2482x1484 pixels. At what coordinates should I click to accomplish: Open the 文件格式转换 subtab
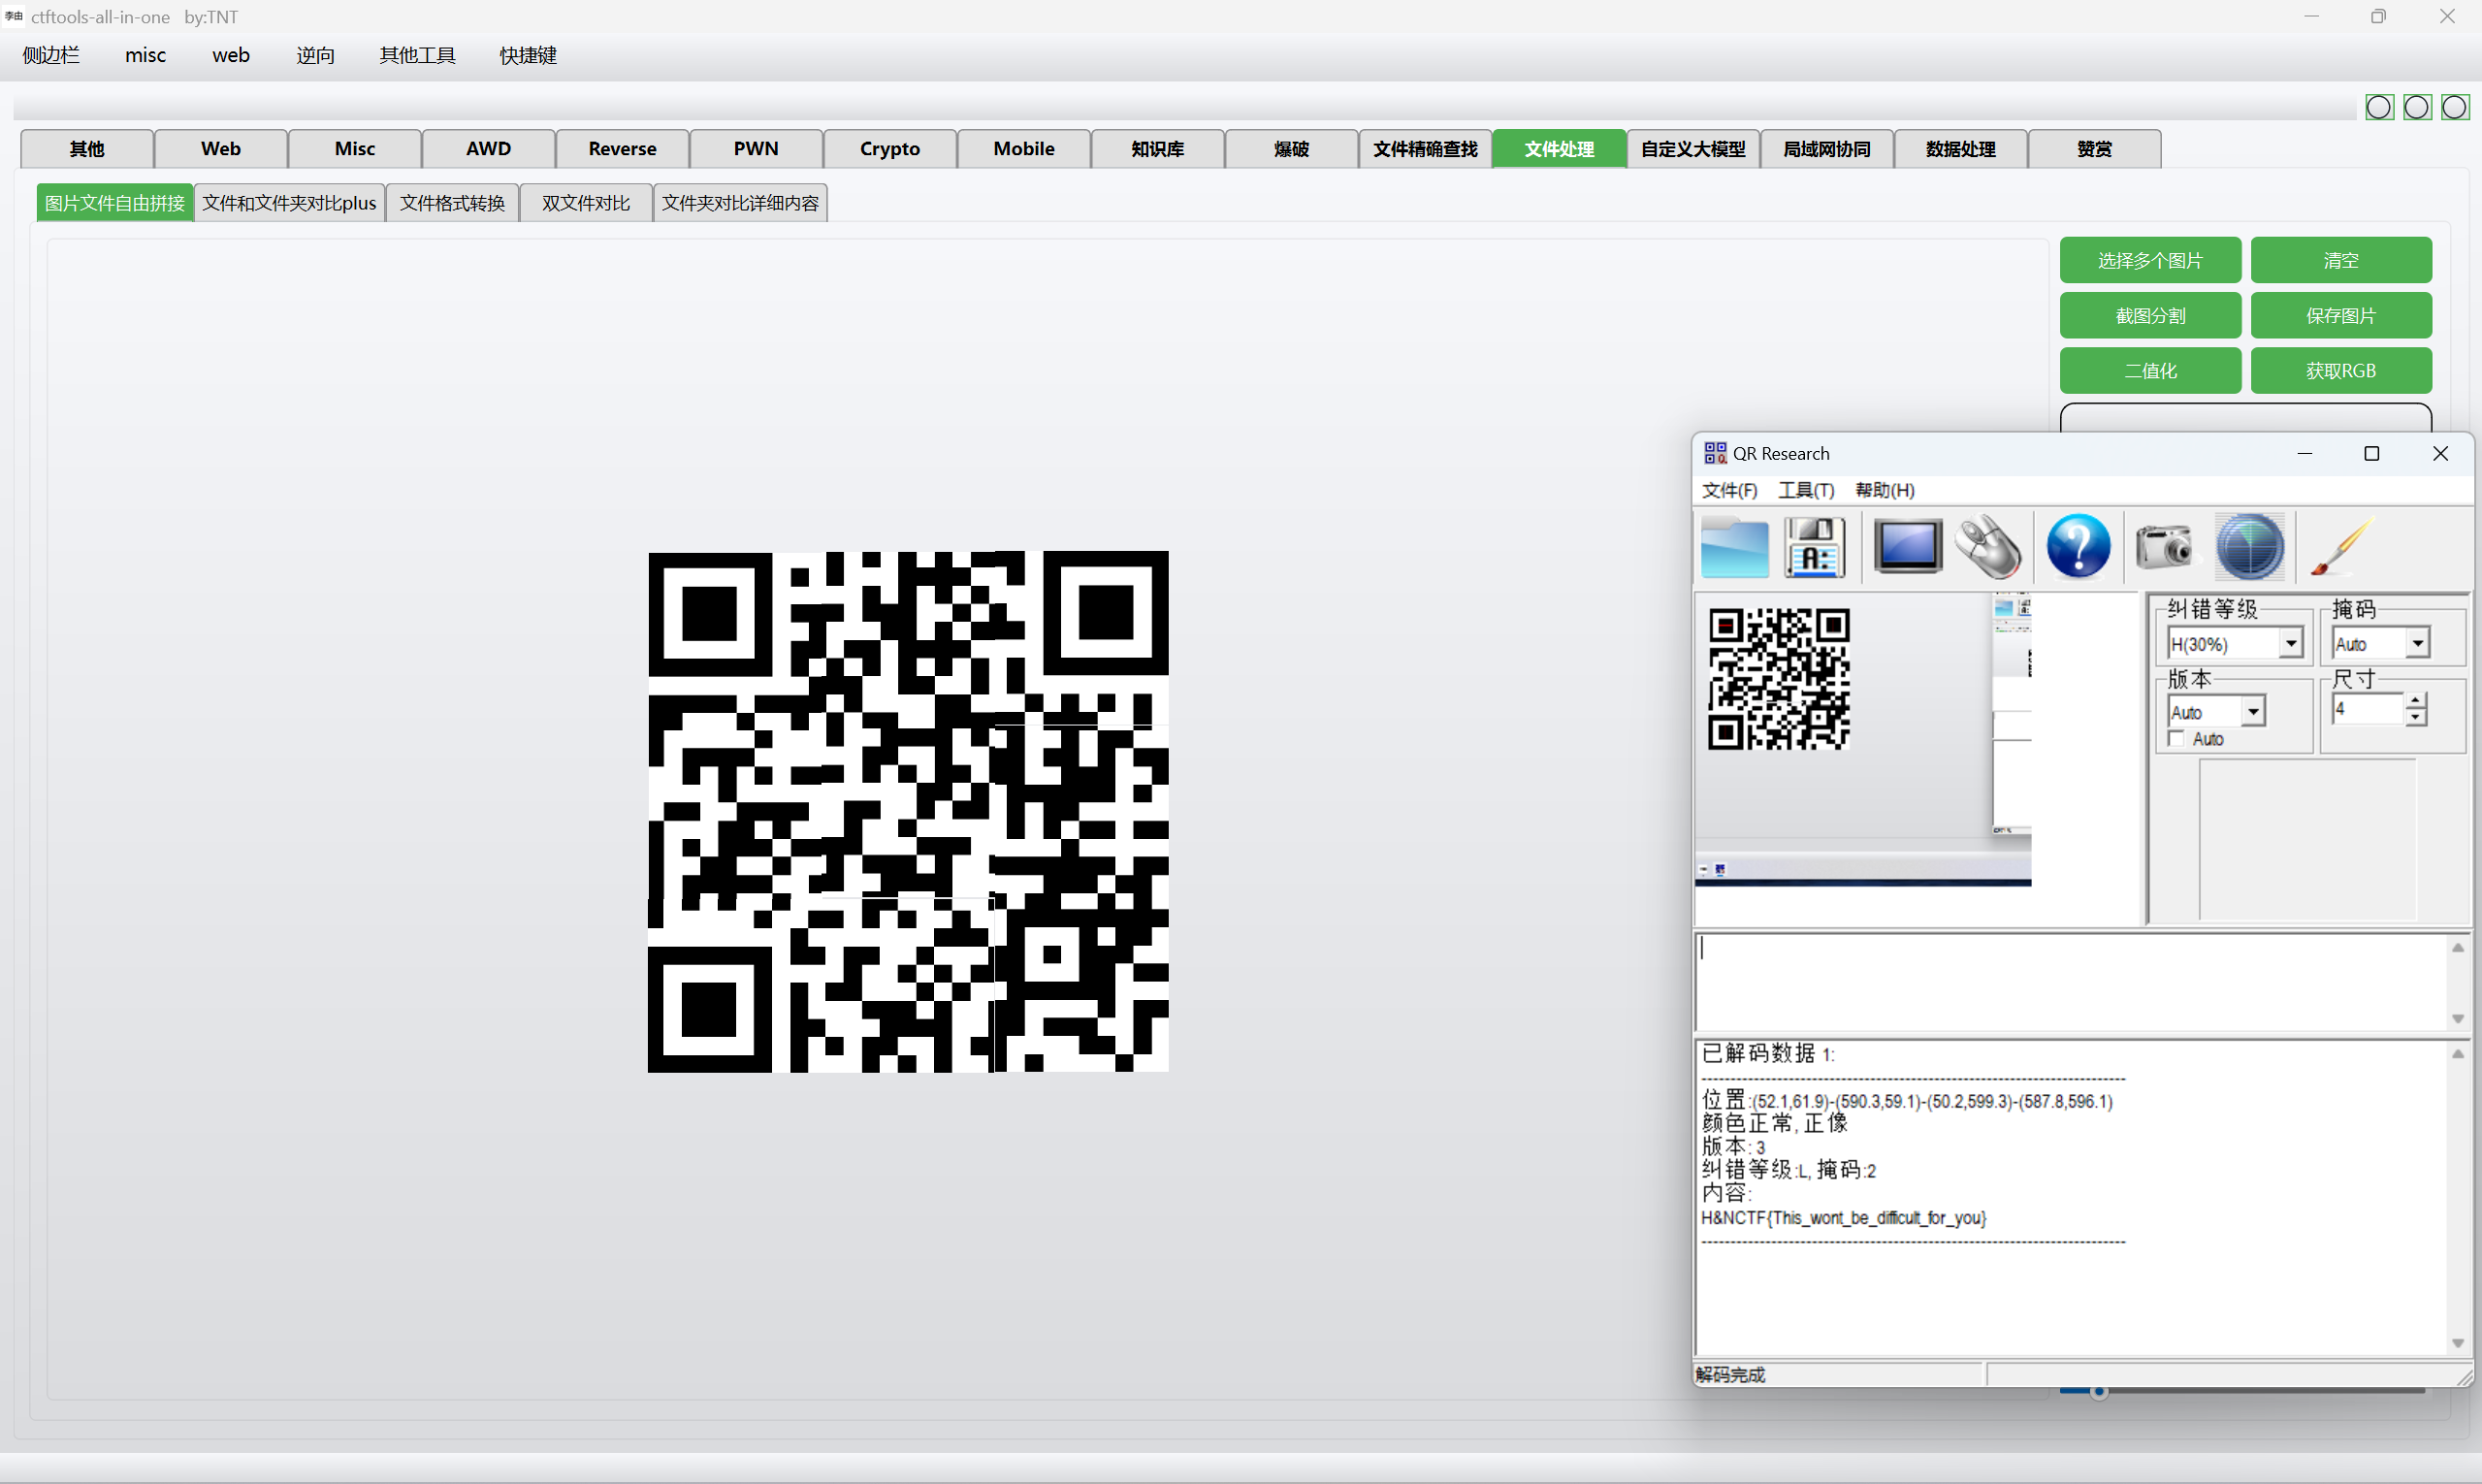click(x=452, y=203)
